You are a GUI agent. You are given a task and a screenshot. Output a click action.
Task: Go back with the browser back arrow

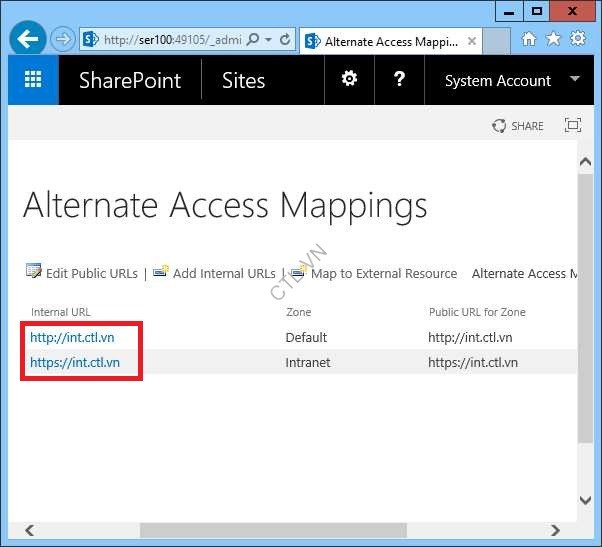(28, 39)
